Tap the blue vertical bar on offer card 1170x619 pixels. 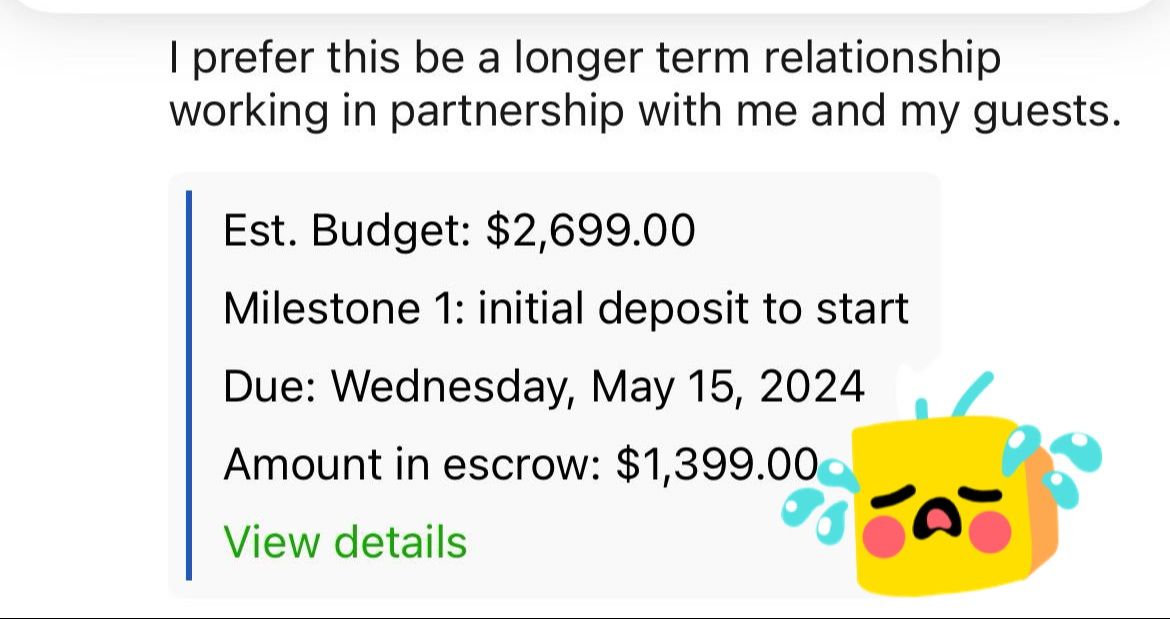coord(189,386)
